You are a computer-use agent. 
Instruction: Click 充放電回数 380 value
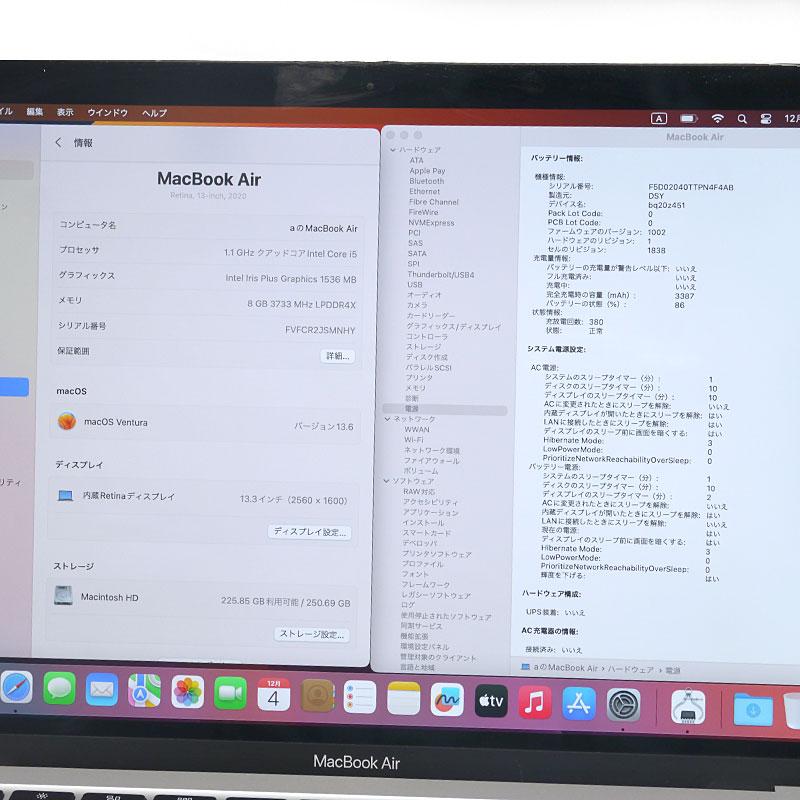[x=596, y=322]
